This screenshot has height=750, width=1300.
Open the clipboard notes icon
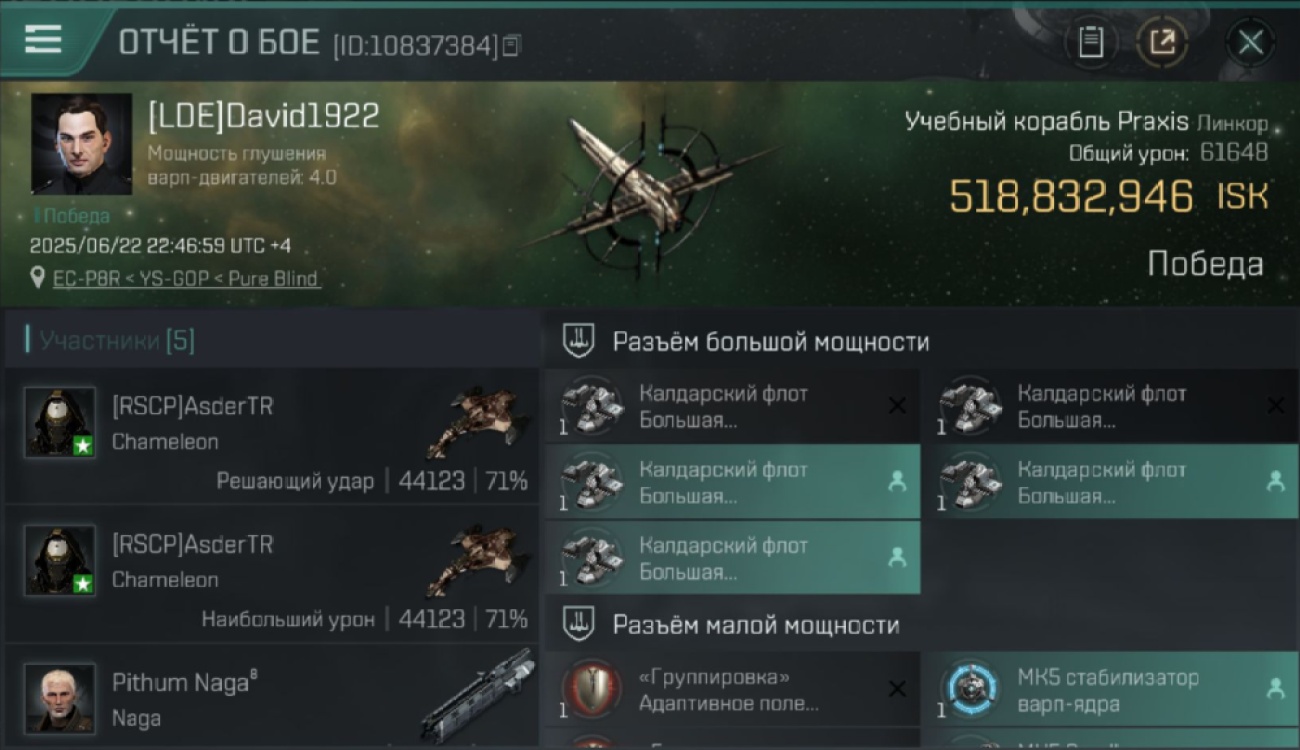pyautogui.click(x=1091, y=42)
